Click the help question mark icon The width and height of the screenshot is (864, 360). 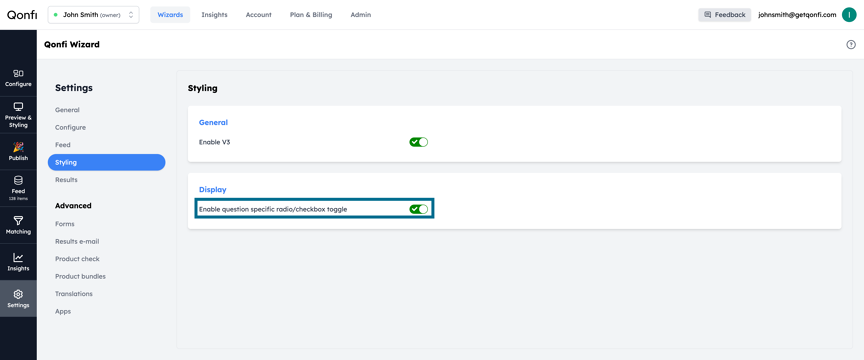click(x=851, y=45)
